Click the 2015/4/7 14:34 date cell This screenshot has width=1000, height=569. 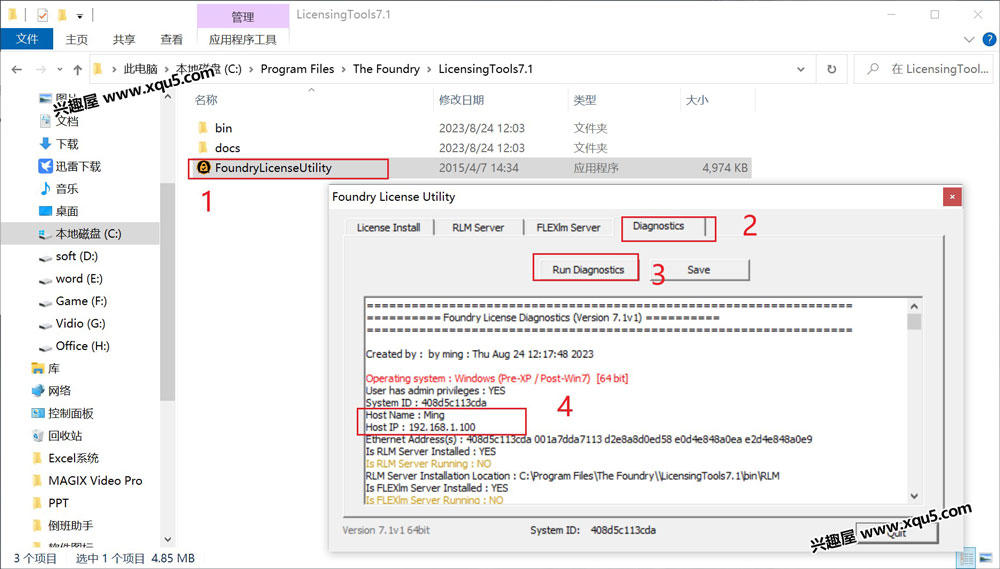[479, 168]
